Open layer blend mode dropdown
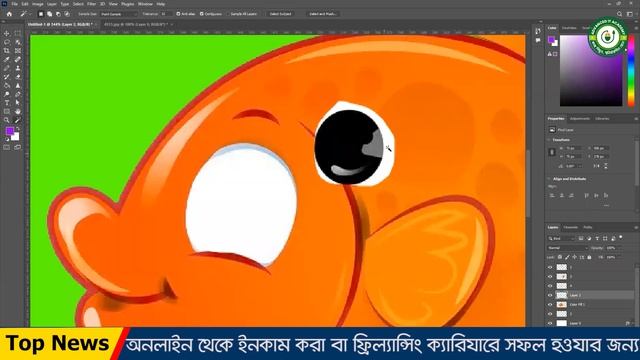The height and width of the screenshot is (360, 640). [567, 248]
